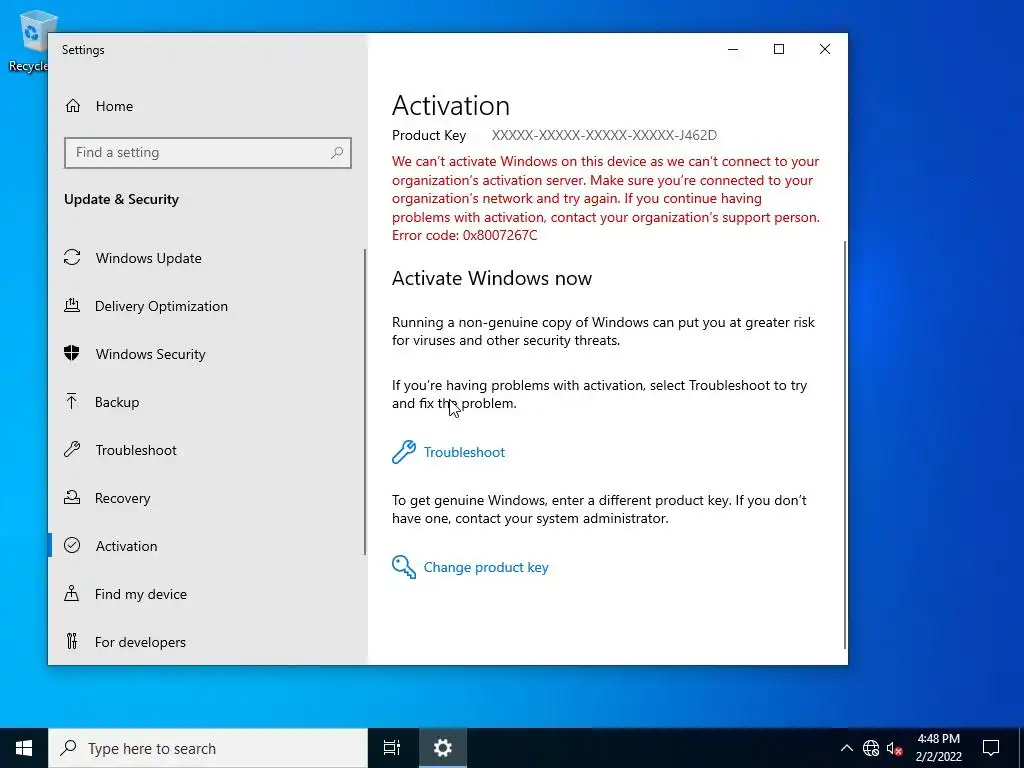Click the Settings gear taskbar icon
This screenshot has height=768, width=1024.
[x=442, y=748]
